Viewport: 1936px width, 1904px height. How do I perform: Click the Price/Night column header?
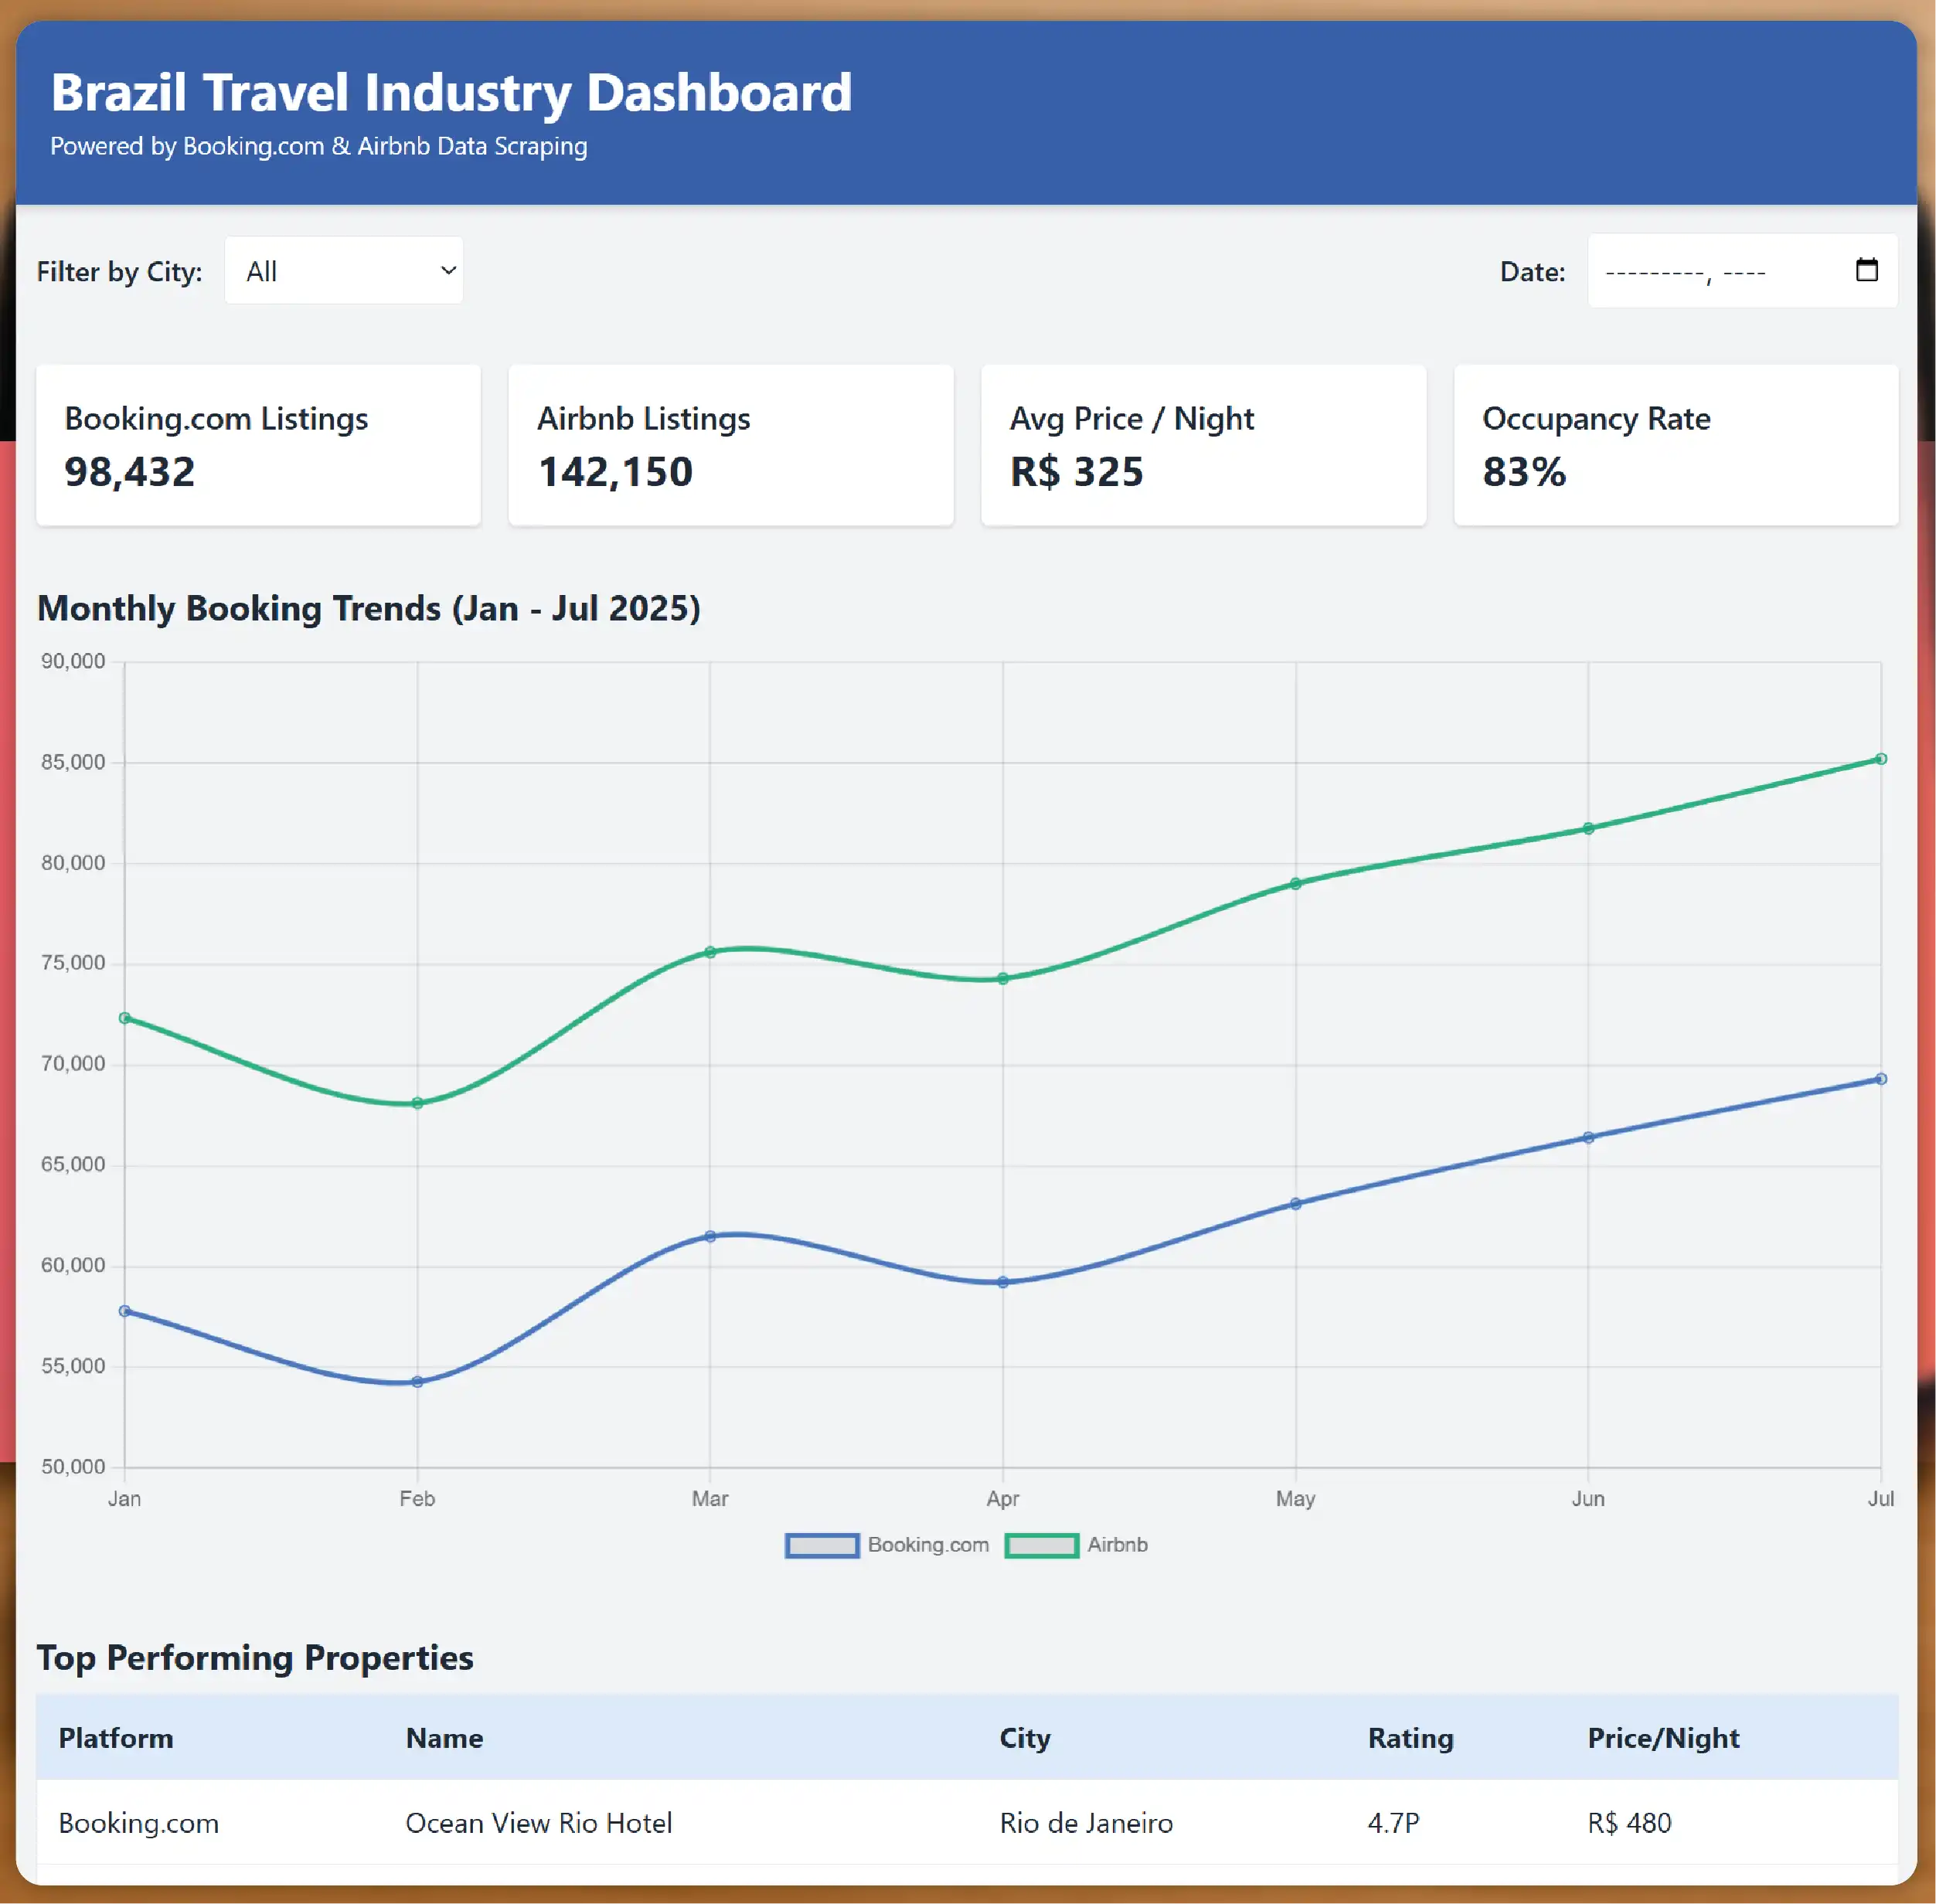coord(1663,1738)
